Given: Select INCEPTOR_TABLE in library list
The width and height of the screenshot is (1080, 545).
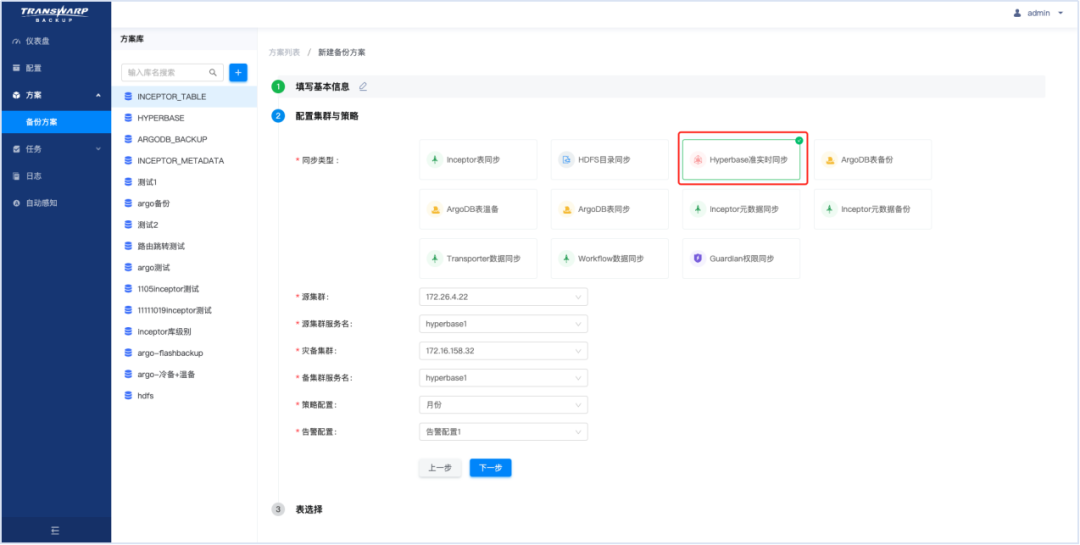Looking at the screenshot, I should point(184,96).
